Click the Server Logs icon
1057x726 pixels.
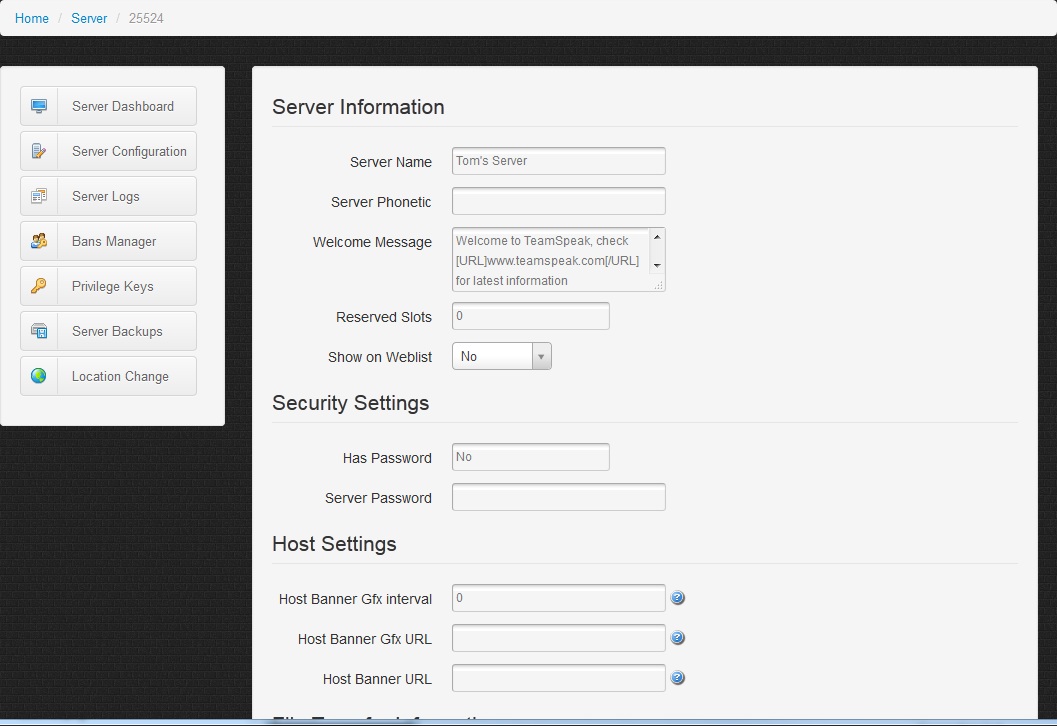pyautogui.click(x=39, y=196)
